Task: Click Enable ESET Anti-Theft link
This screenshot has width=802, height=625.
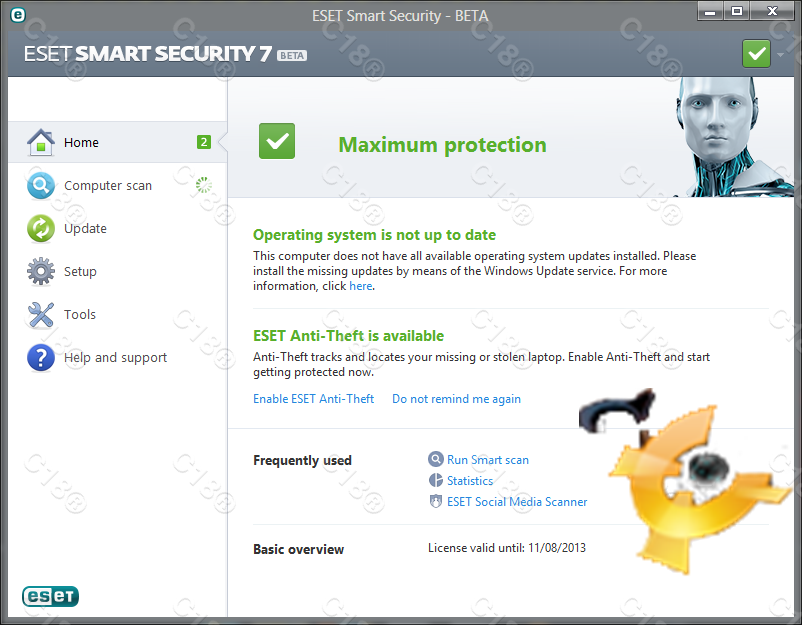Action: pos(313,399)
